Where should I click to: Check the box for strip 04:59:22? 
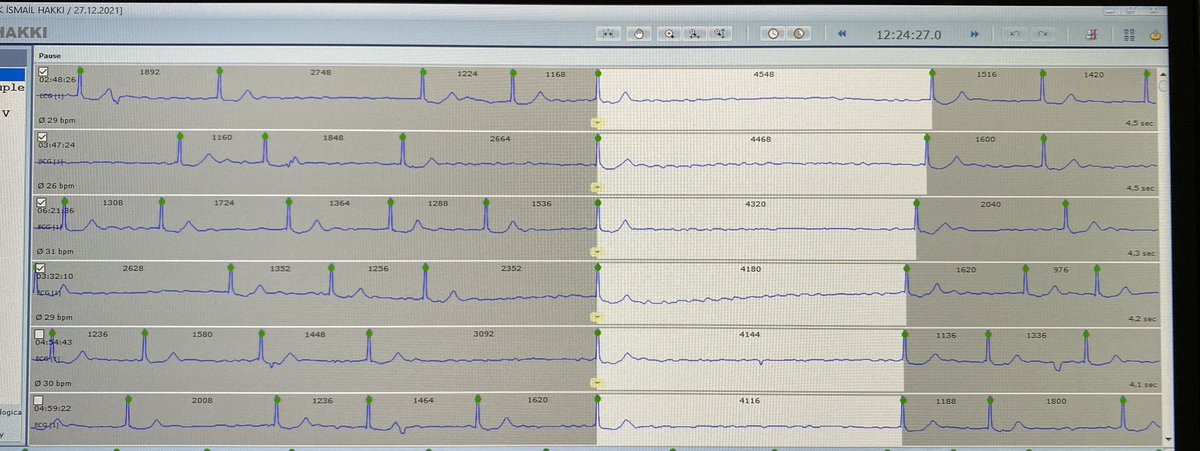[x=38, y=399]
